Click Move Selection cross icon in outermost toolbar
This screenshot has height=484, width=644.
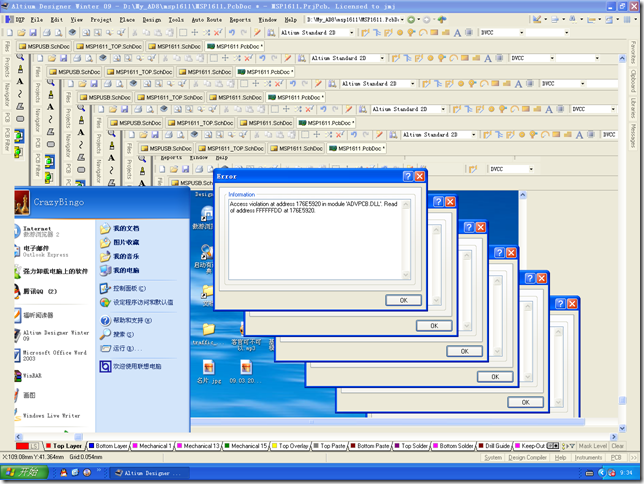tap(195, 32)
